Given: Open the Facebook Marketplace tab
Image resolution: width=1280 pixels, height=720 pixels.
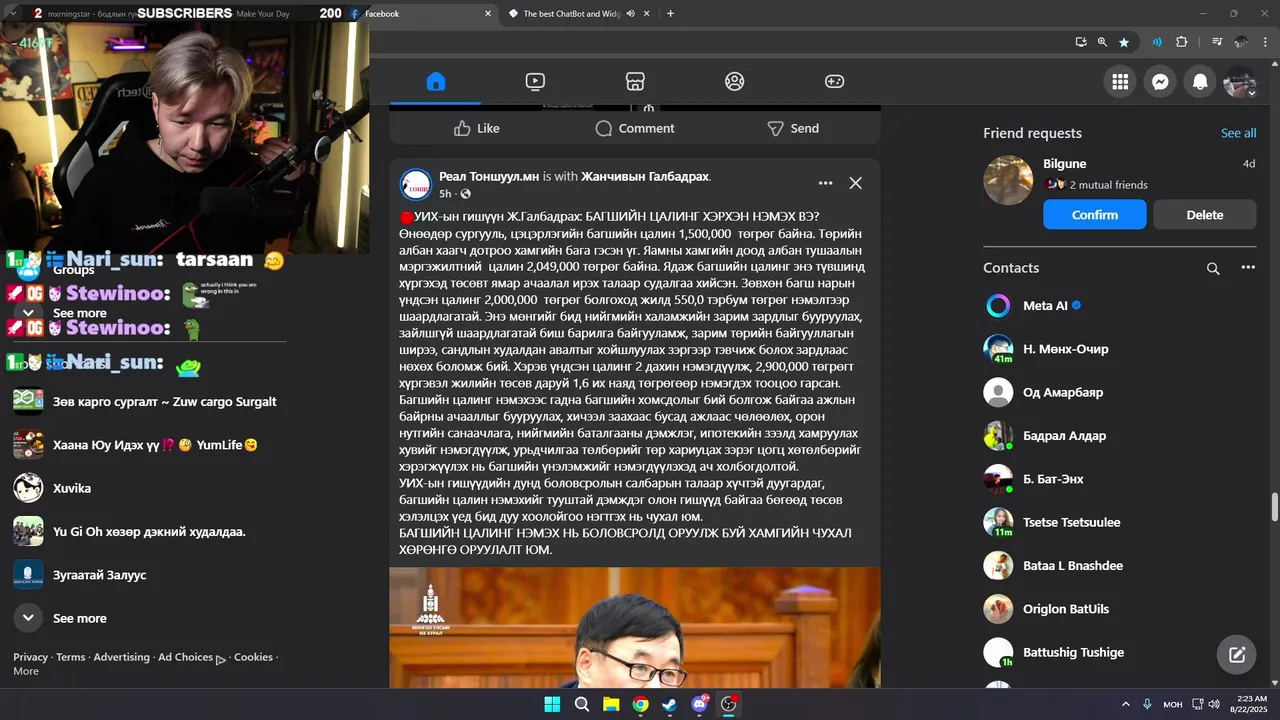Looking at the screenshot, I should [x=635, y=82].
